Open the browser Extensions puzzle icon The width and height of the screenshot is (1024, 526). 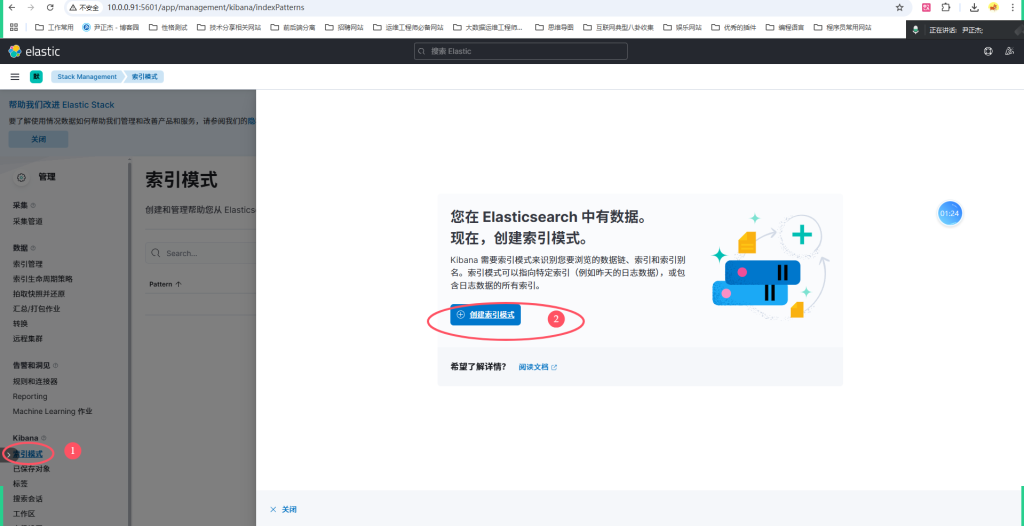pyautogui.click(x=946, y=7)
